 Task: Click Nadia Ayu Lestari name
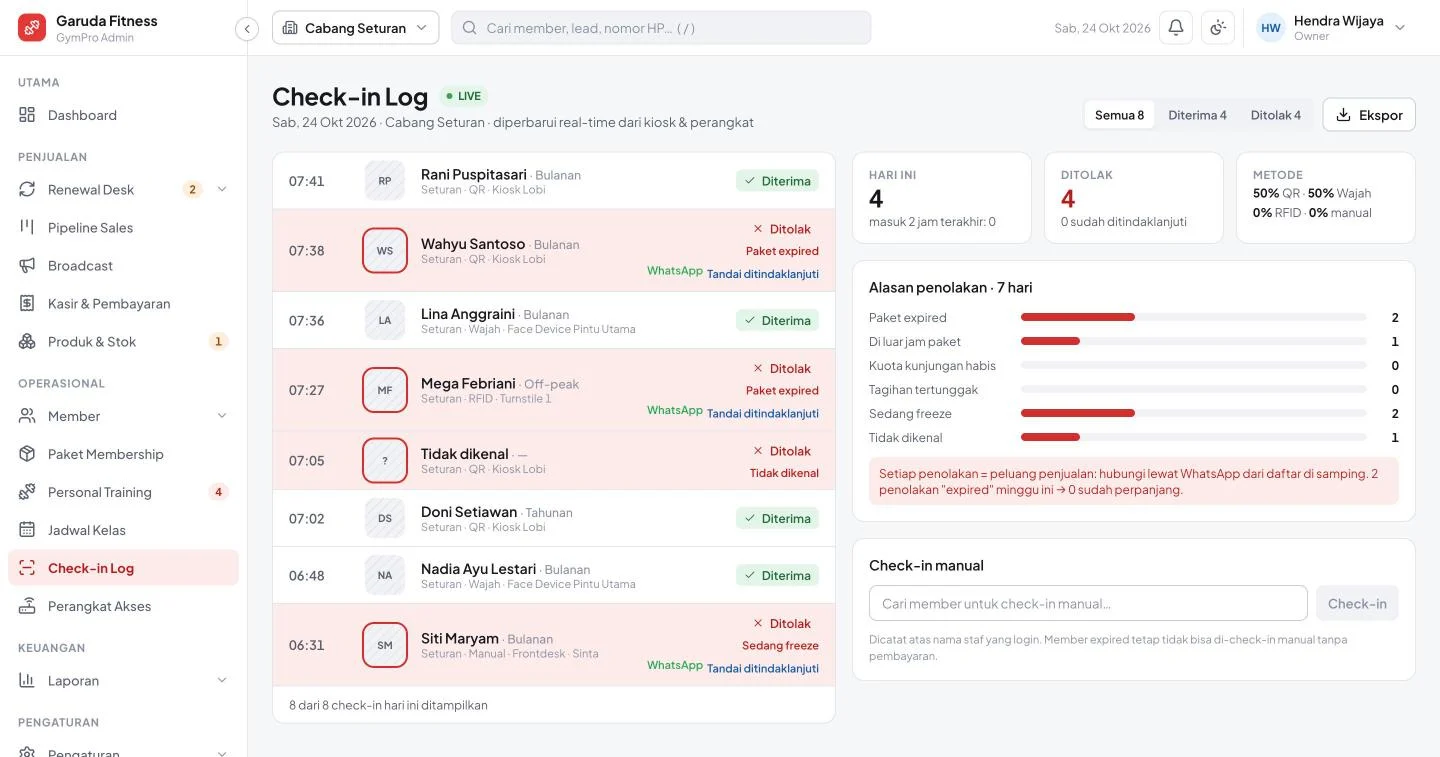pos(479,569)
